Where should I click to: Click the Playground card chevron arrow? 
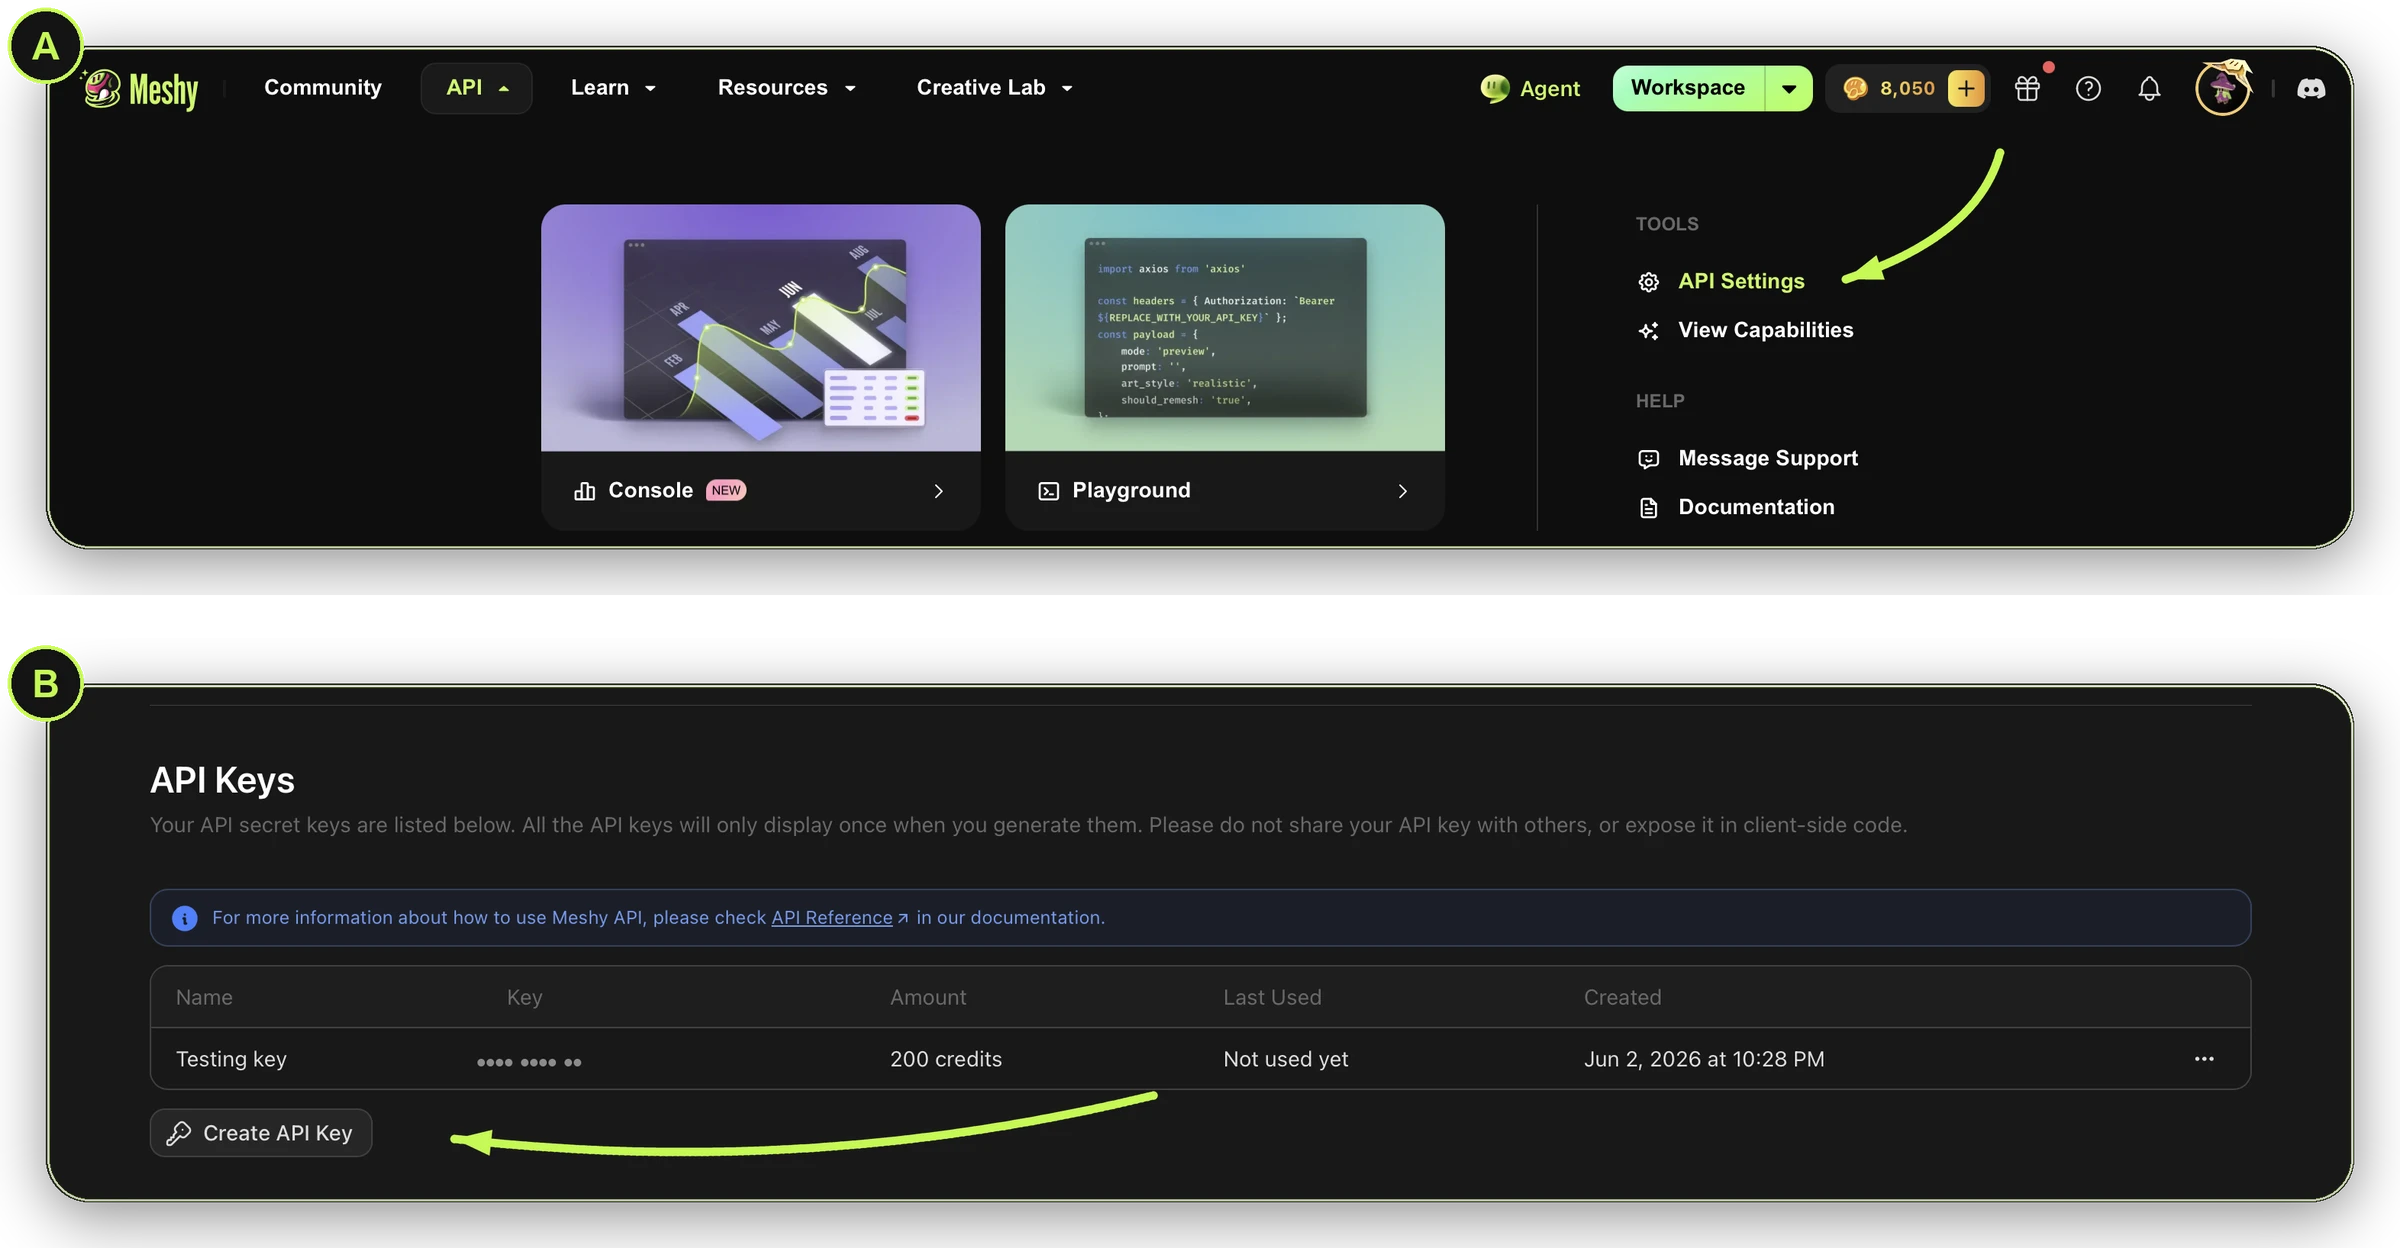(x=1402, y=491)
